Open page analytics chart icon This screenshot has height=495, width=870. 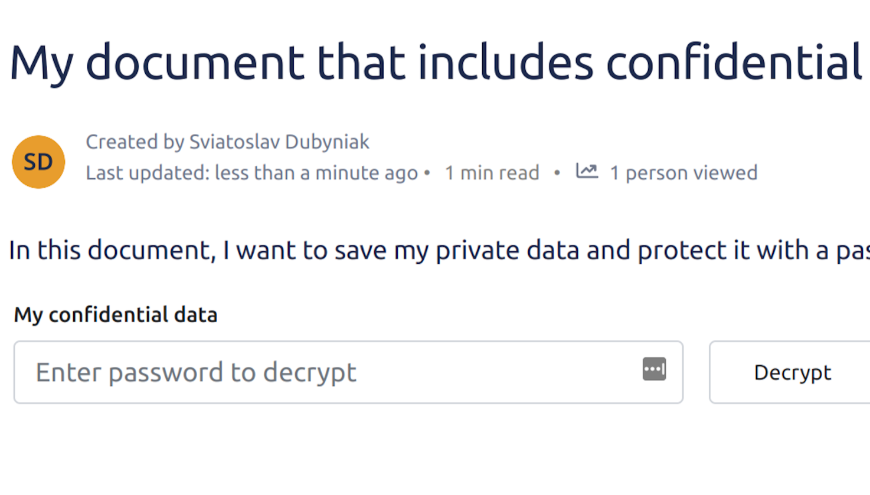(x=587, y=172)
